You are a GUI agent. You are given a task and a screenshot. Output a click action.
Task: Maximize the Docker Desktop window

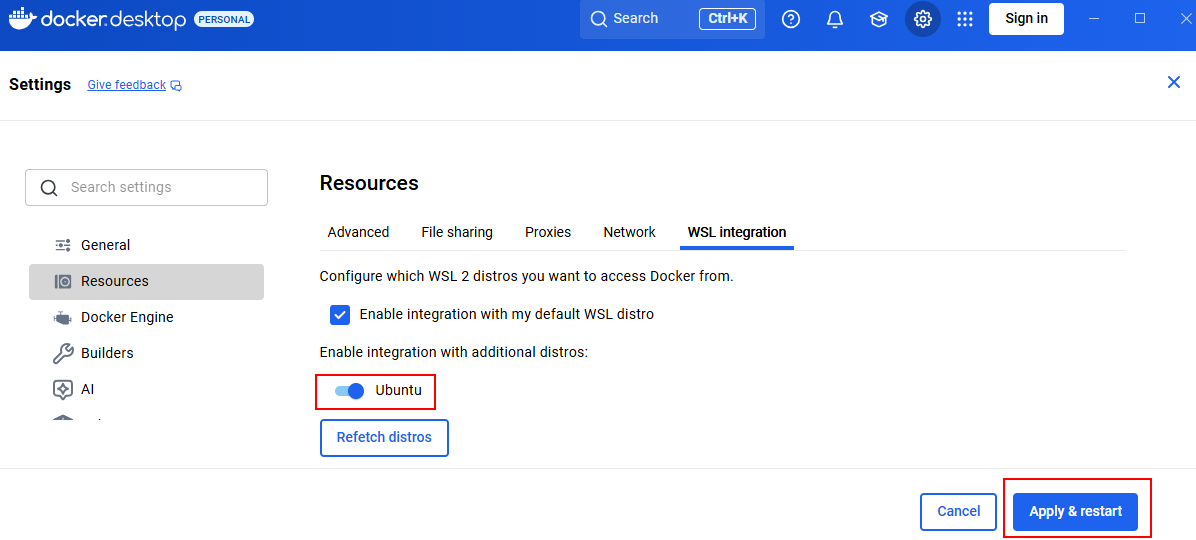(x=1140, y=18)
